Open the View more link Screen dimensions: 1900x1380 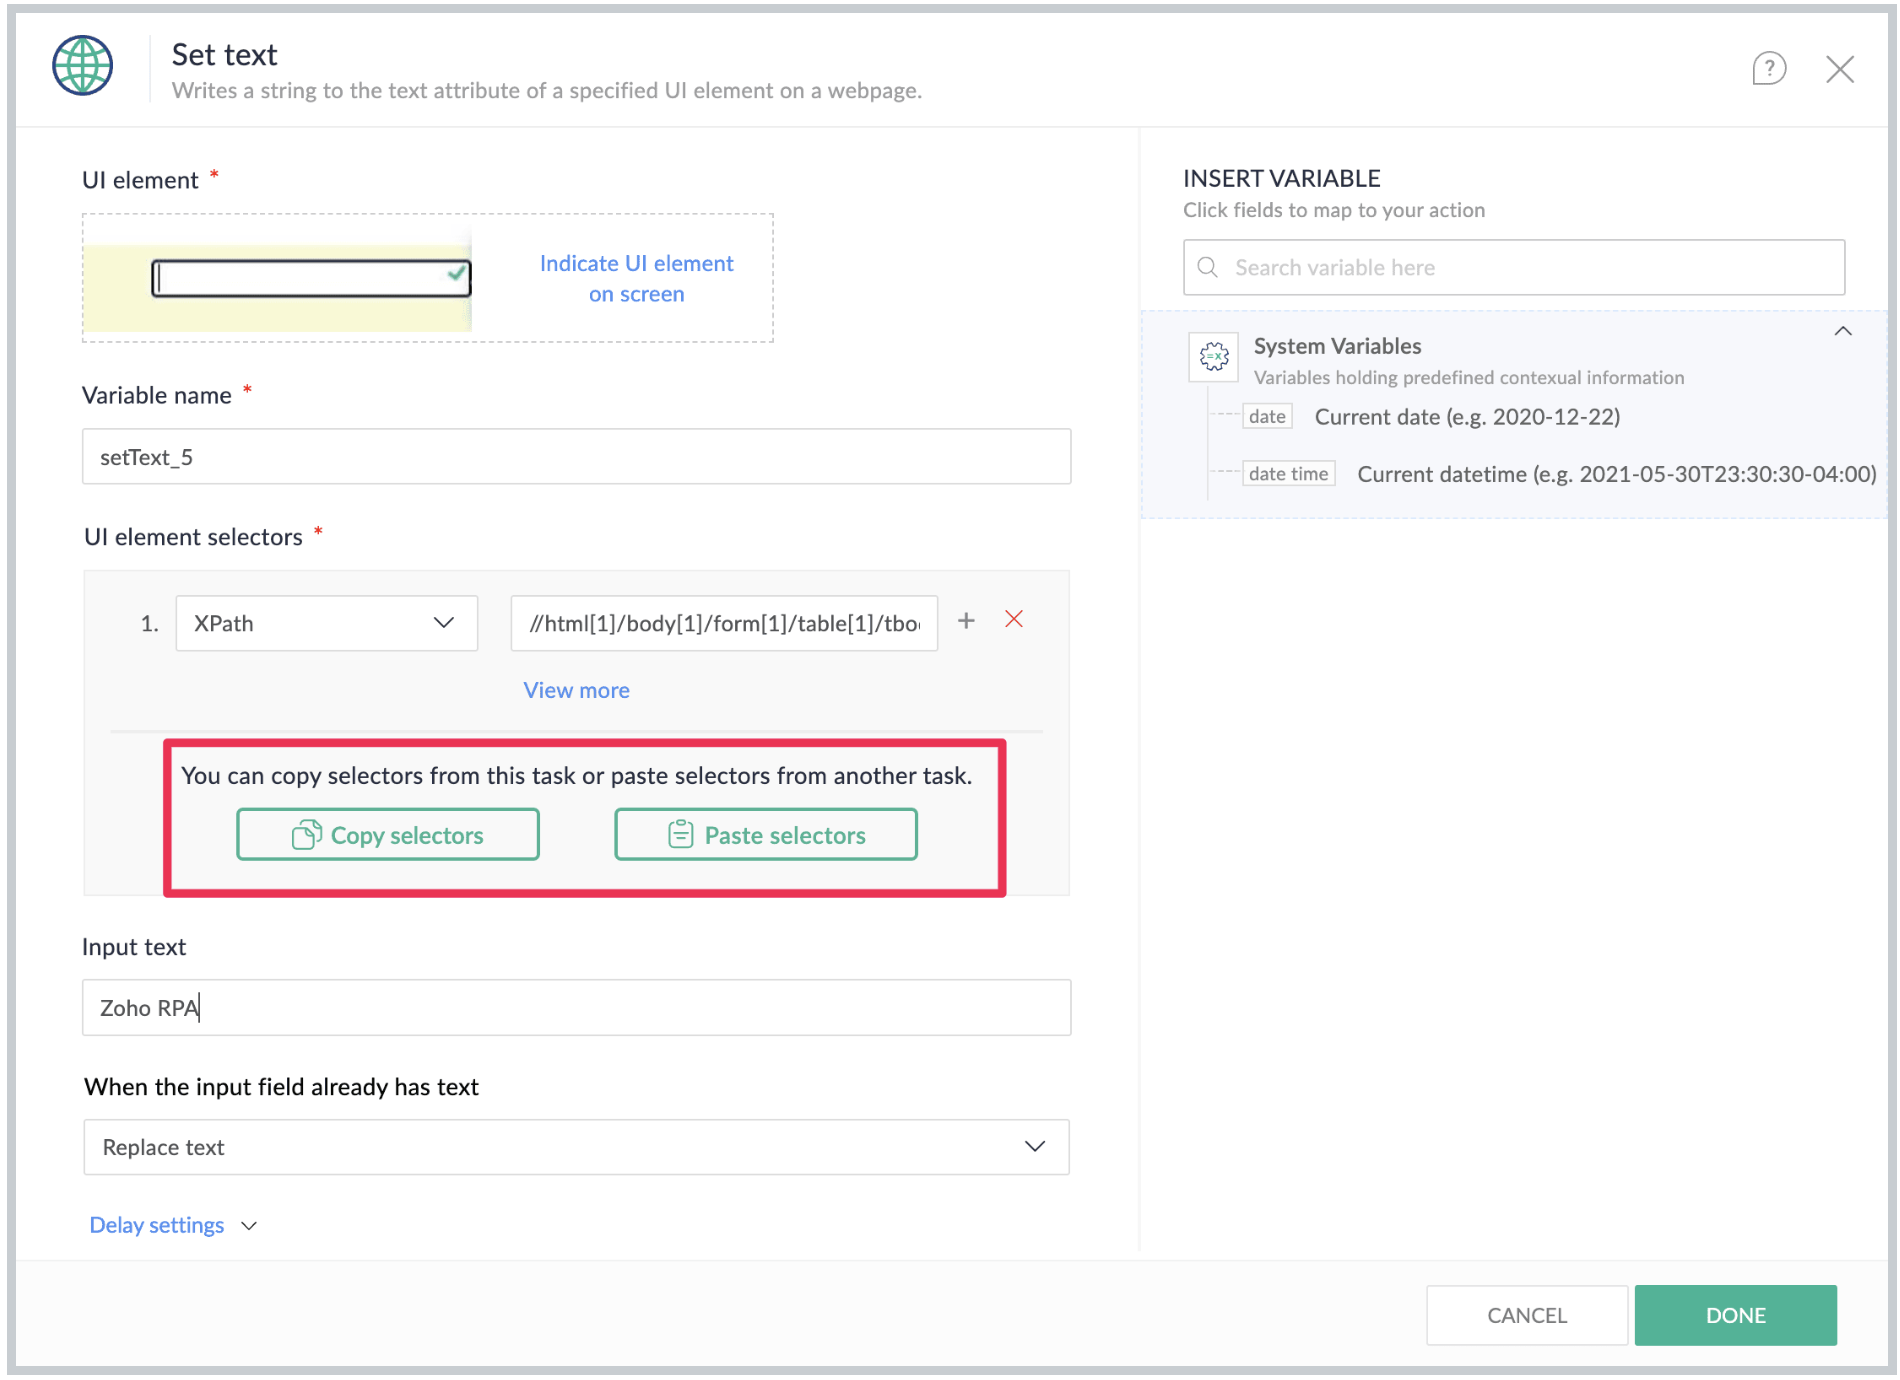[x=577, y=690]
